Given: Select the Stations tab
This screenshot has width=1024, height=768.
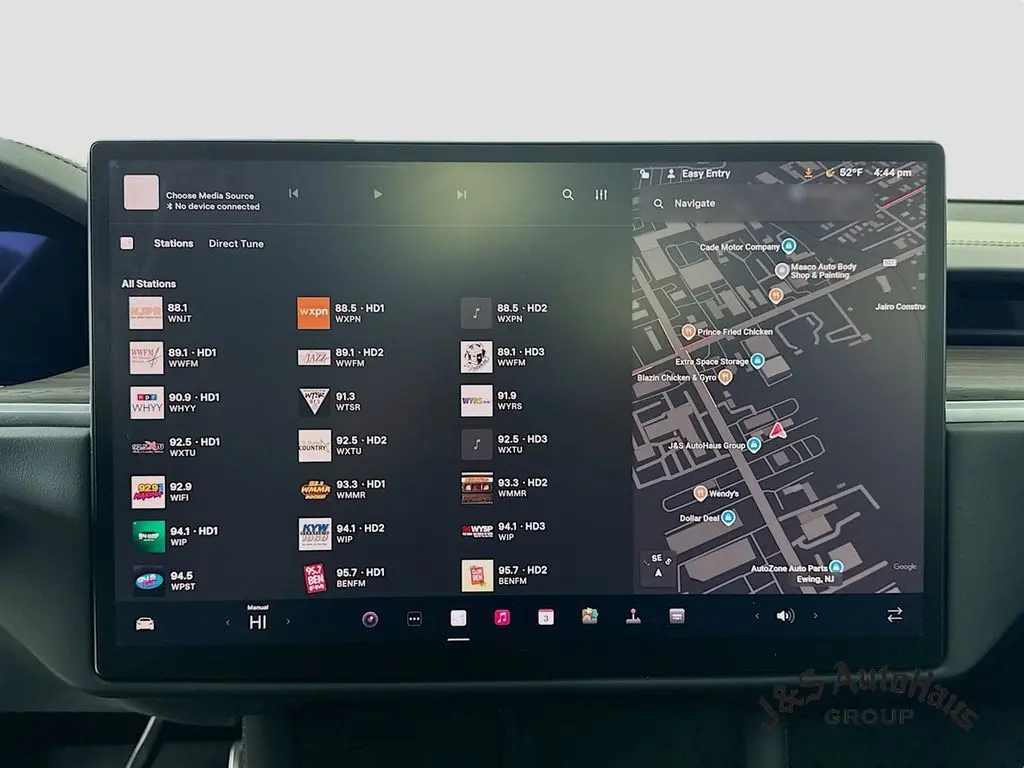Looking at the screenshot, I should [x=173, y=243].
